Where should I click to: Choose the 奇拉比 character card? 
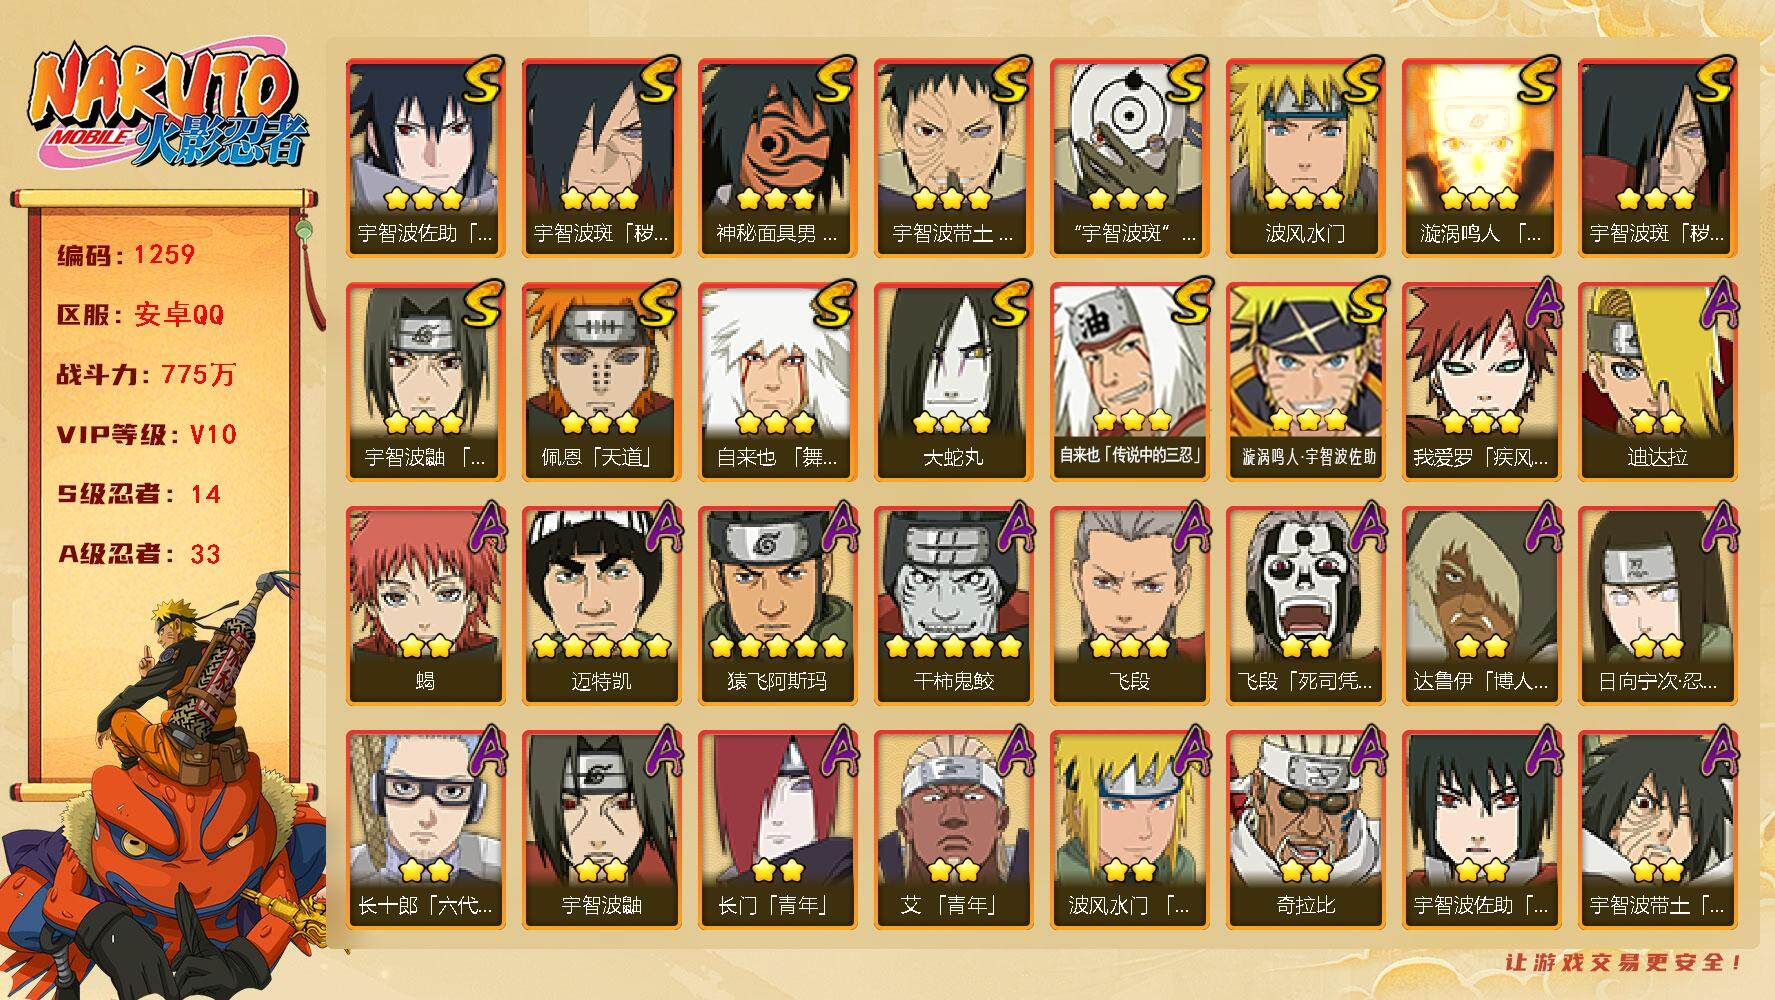click(1305, 830)
